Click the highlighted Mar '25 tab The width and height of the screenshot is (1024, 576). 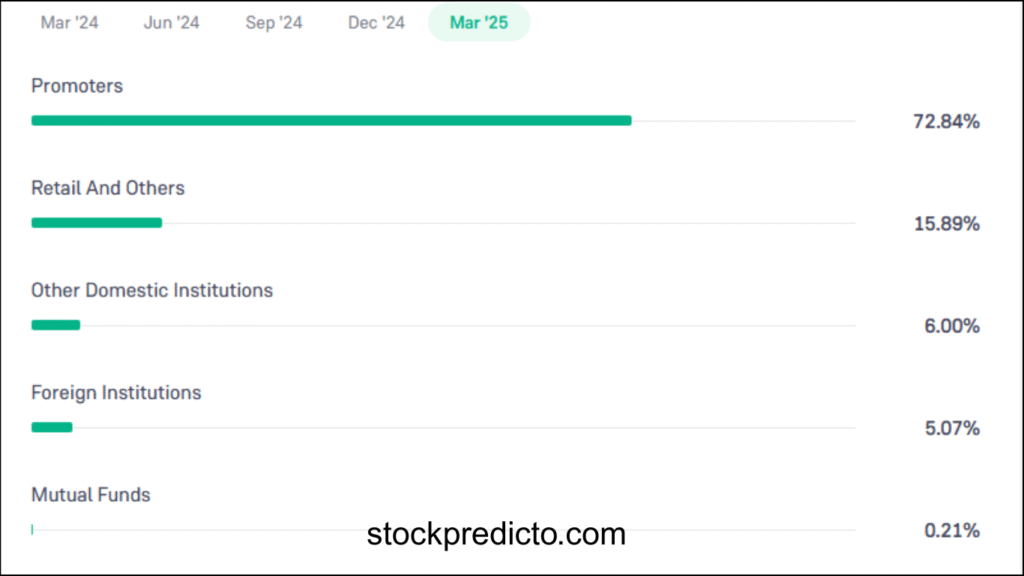tap(479, 23)
